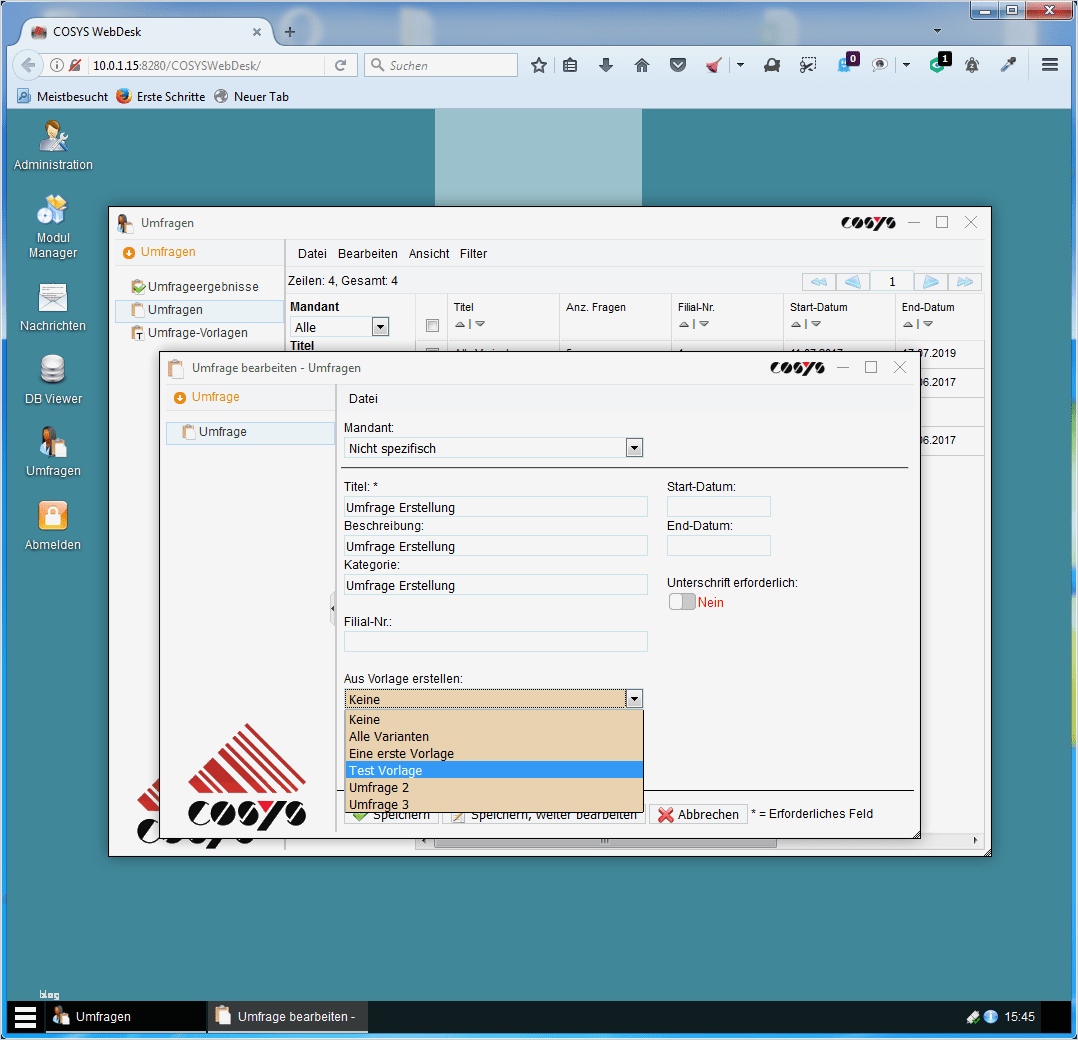Screen dimensions: 1078x1040
Task: Go to browser home page icon
Action: [x=641, y=65]
